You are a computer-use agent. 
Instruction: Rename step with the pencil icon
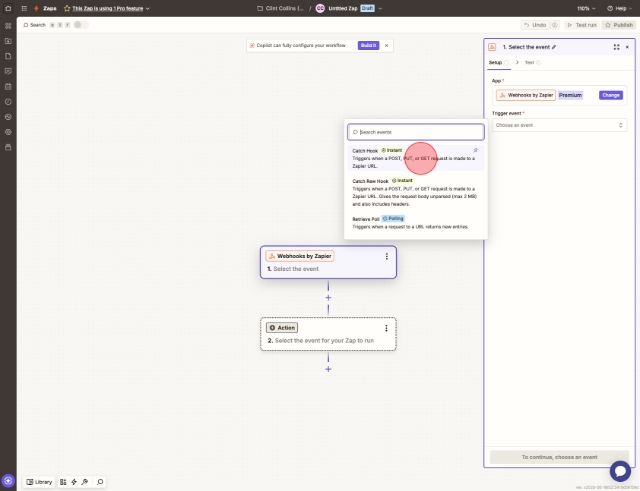(554, 47)
